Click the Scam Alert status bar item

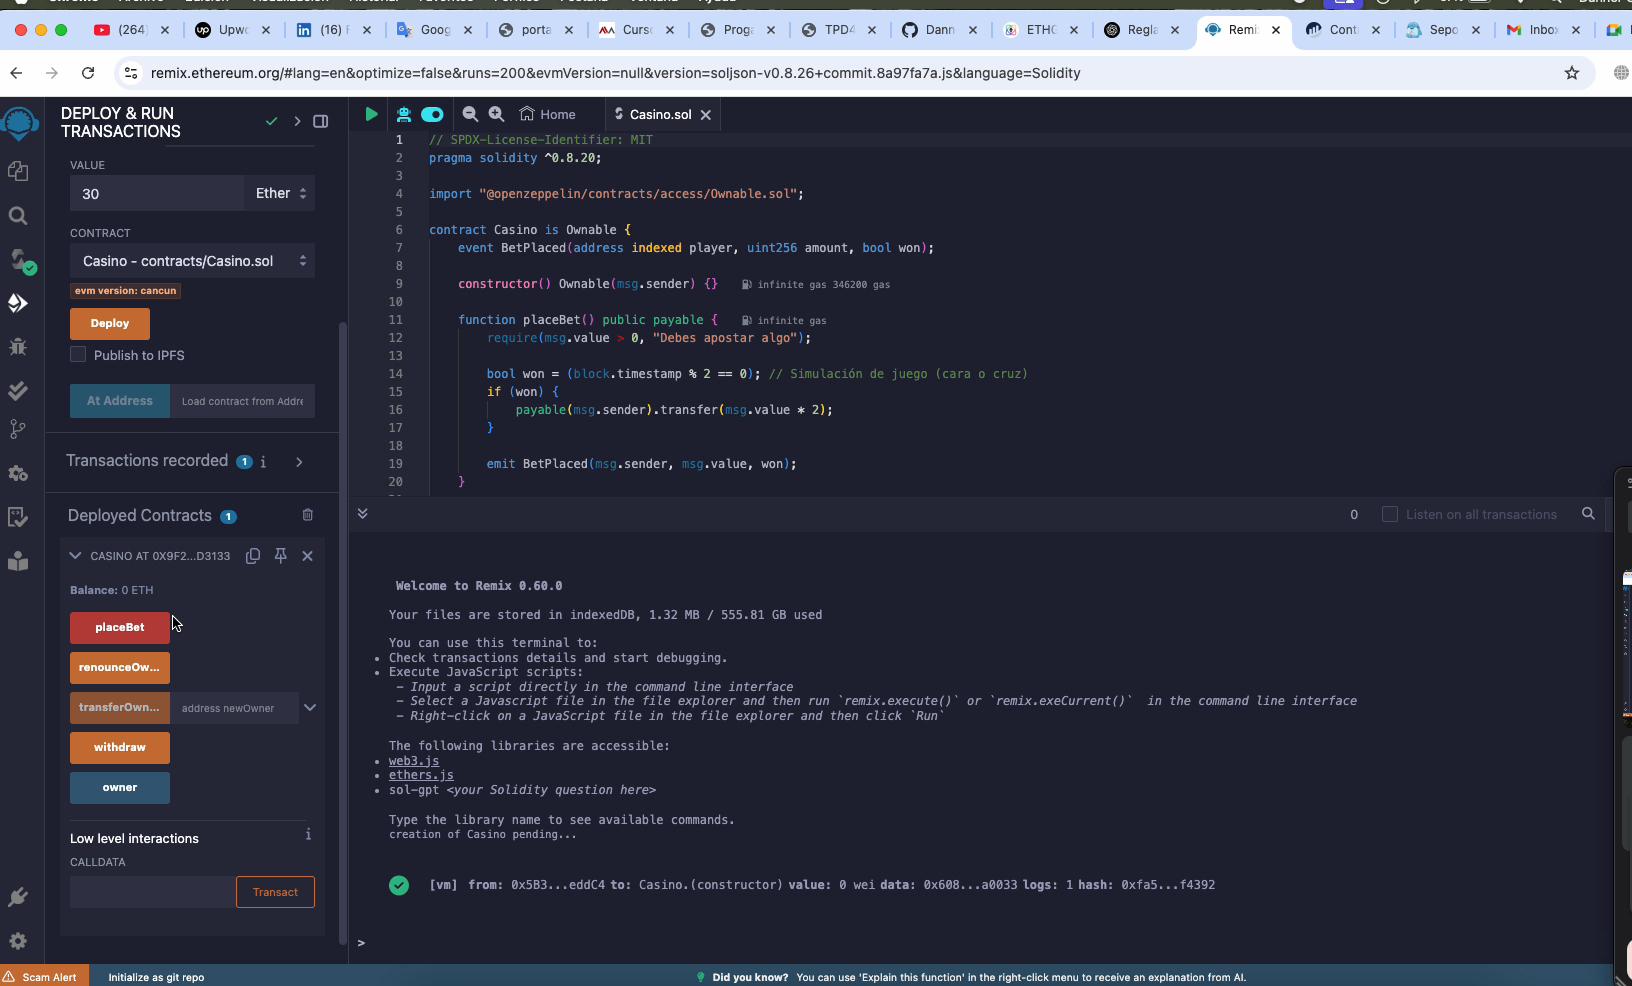pyautogui.click(x=44, y=977)
